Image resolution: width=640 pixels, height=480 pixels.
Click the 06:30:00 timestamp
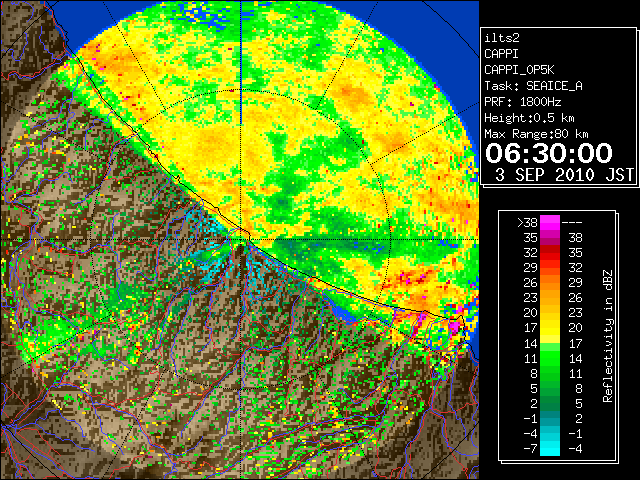[549, 153]
